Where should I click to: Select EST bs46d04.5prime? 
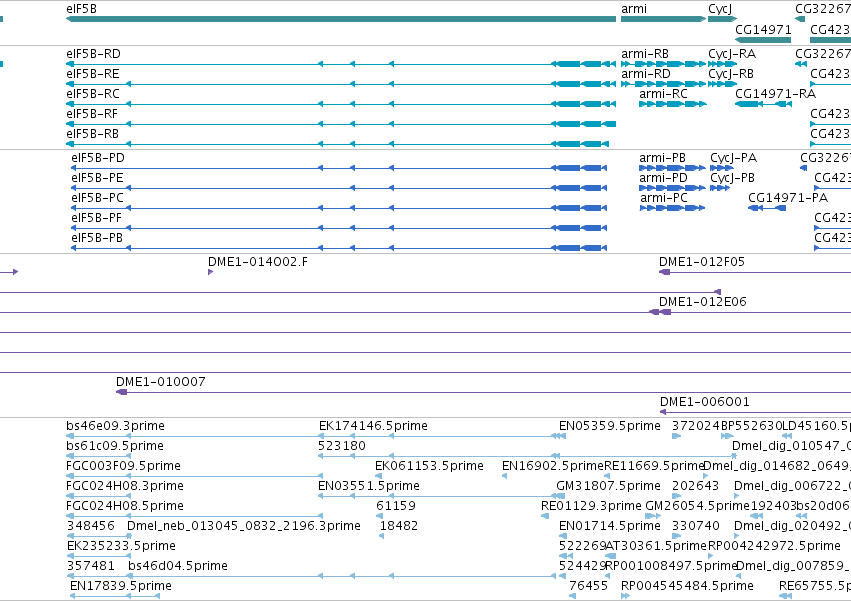[x=178, y=566]
